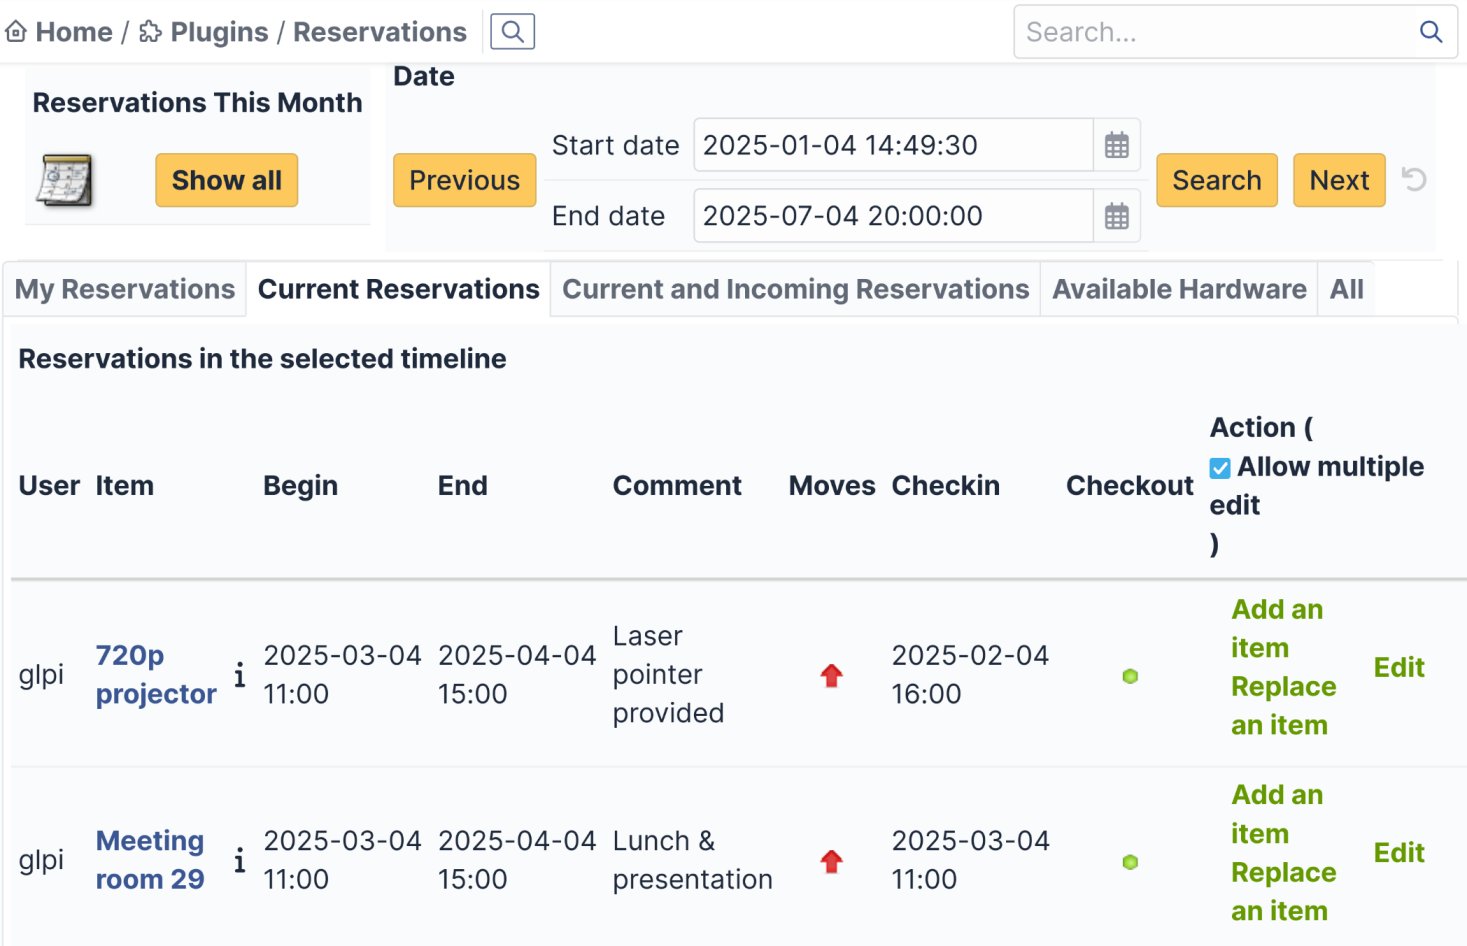Open the calendar picker for Start date
The image size is (1467, 946).
[1117, 144]
